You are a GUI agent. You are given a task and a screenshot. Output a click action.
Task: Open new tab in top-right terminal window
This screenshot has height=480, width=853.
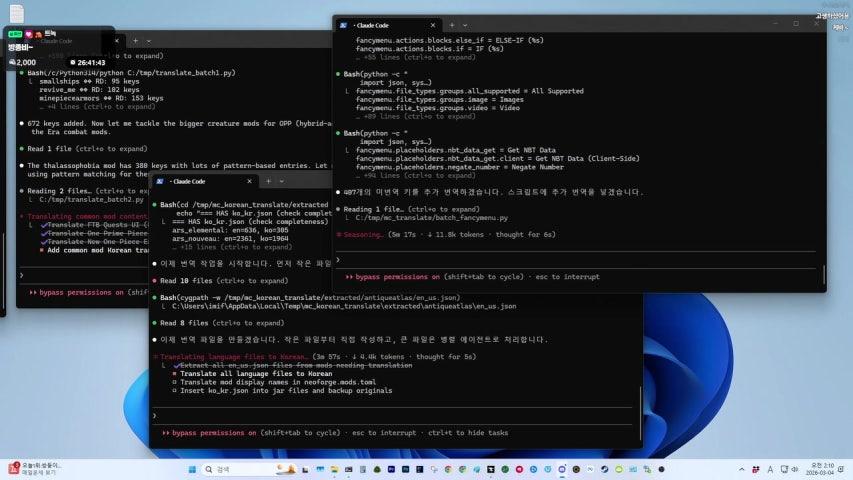point(451,24)
